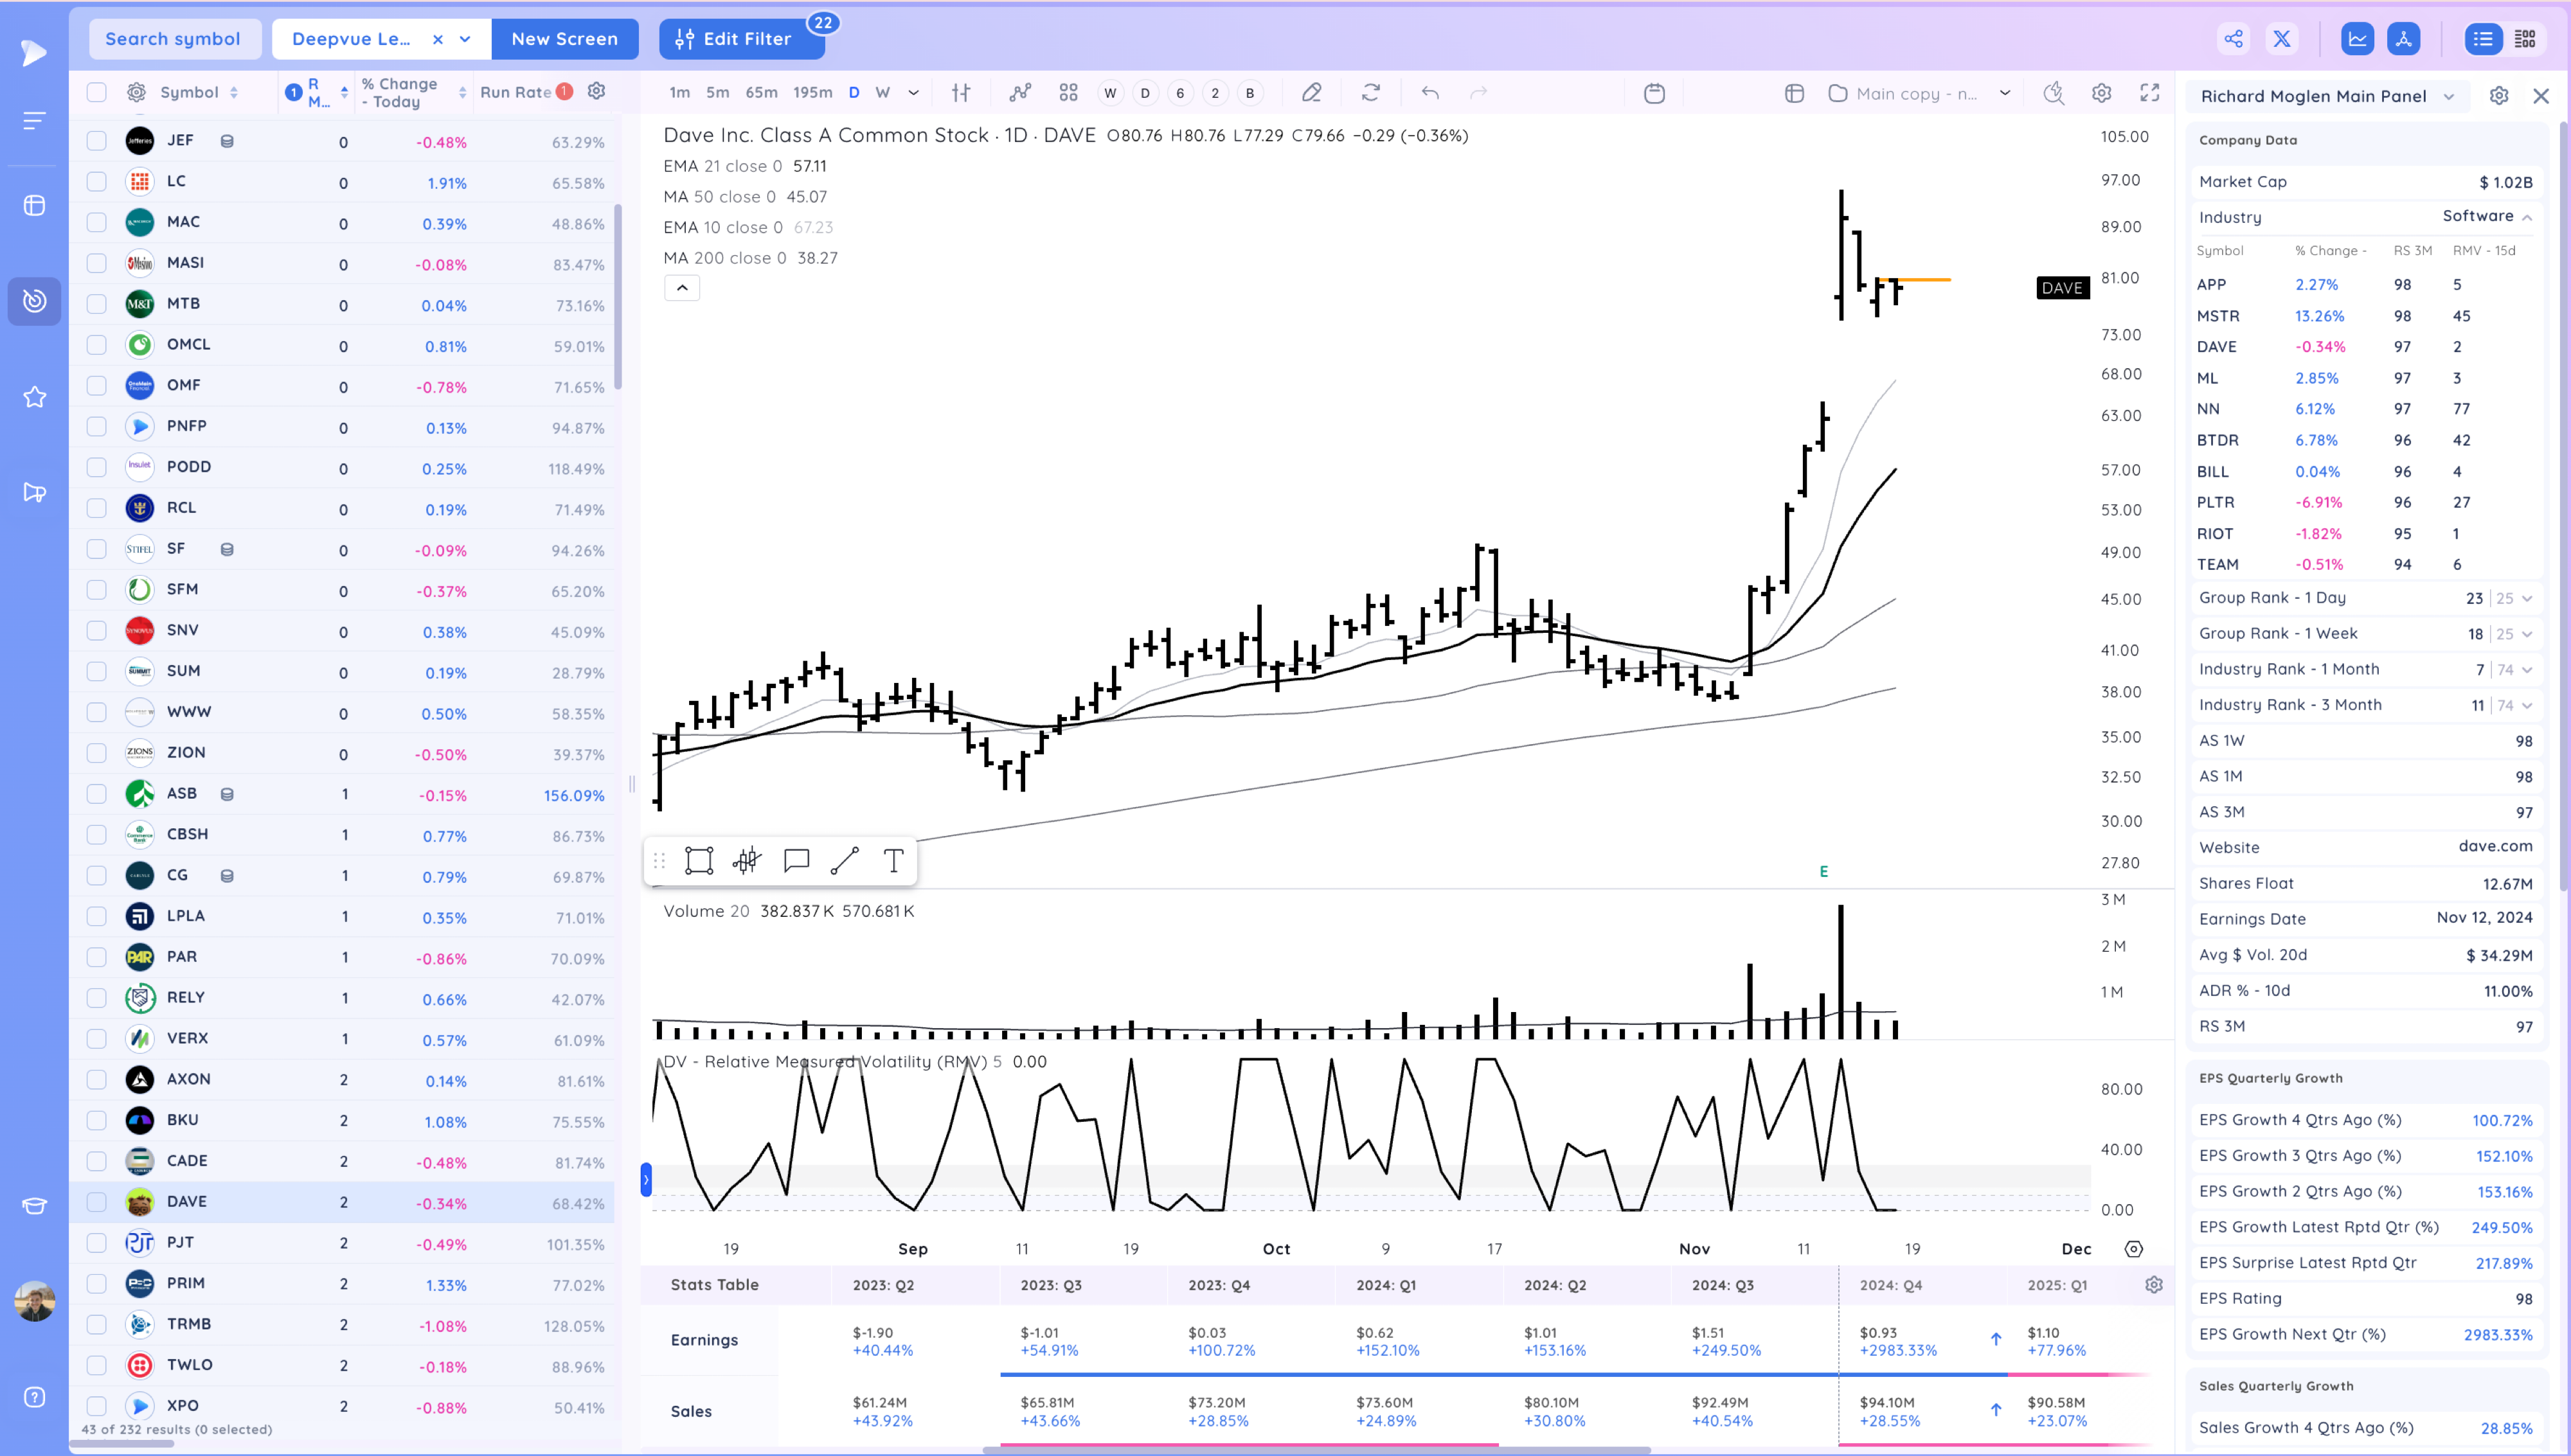Image resolution: width=2571 pixels, height=1456 pixels.
Task: Enter fullscreen chart mode
Action: [2149, 93]
